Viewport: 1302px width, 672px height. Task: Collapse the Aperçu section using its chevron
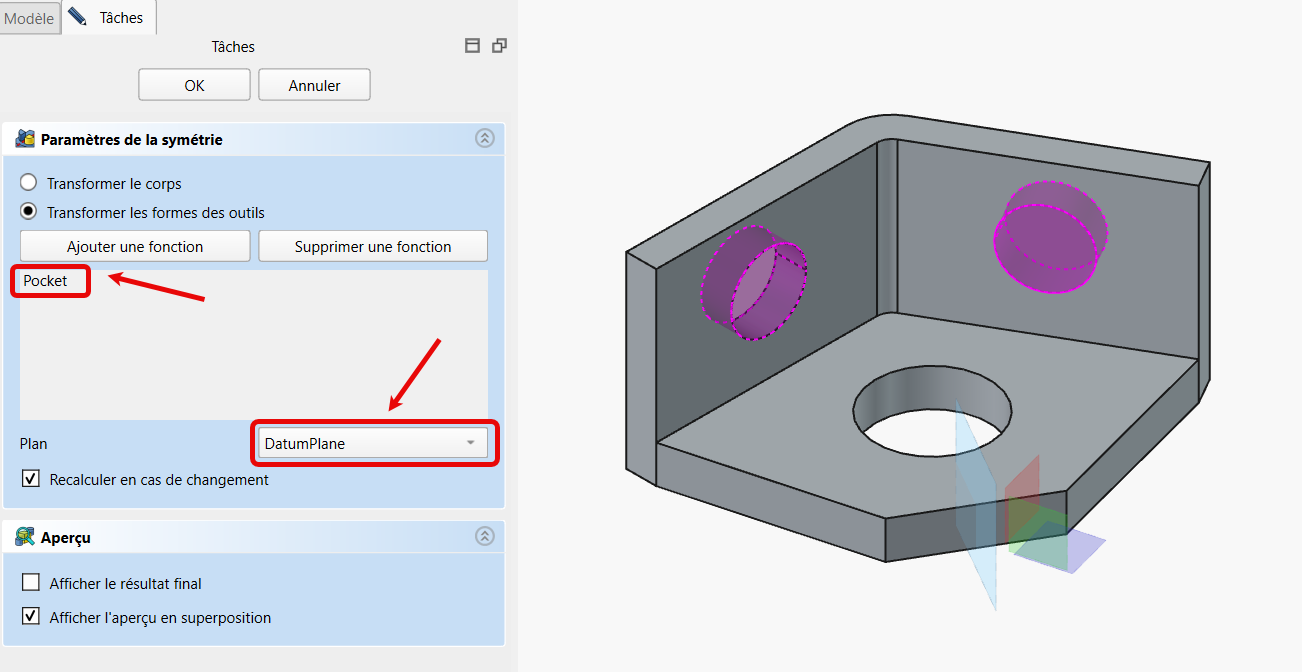point(484,537)
